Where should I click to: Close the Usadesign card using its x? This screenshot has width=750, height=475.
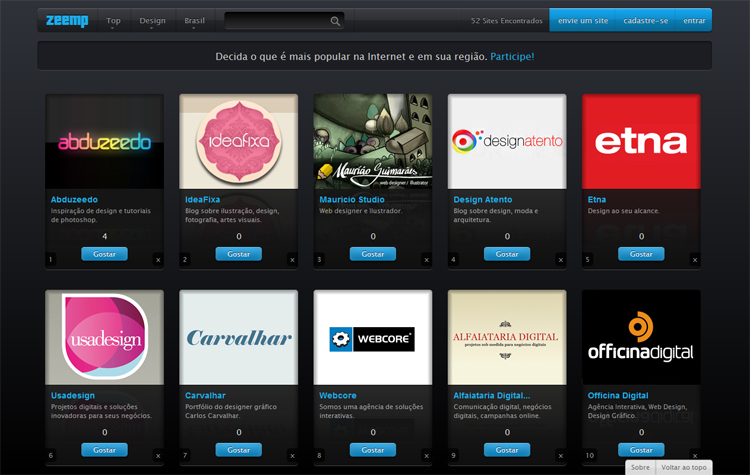point(158,456)
